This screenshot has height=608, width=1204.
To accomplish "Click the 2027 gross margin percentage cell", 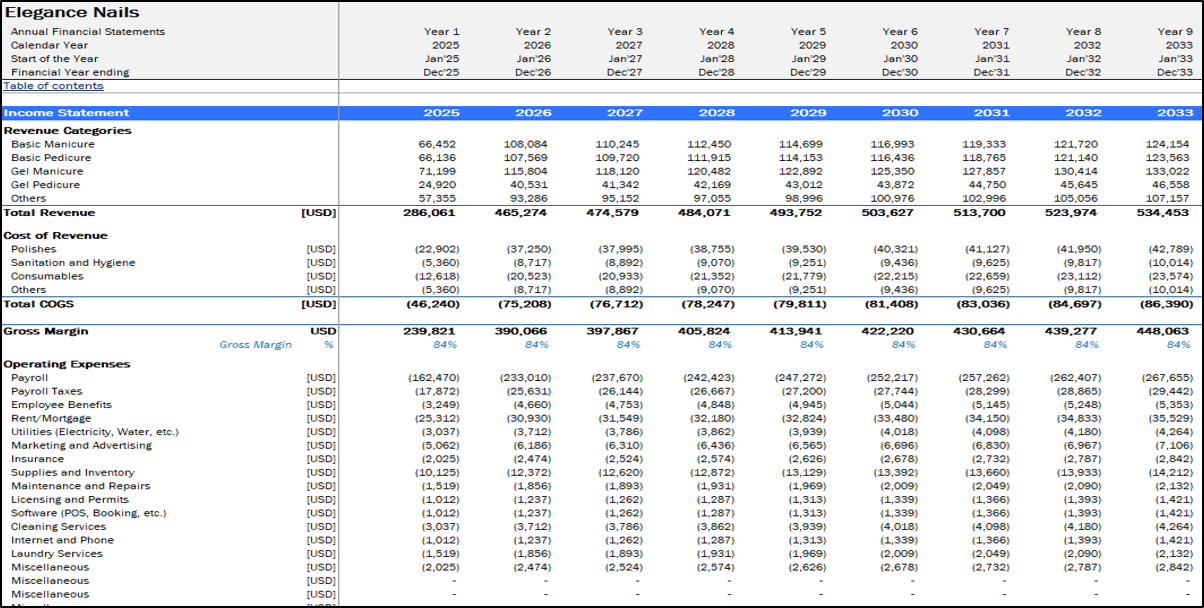I will (x=628, y=345).
